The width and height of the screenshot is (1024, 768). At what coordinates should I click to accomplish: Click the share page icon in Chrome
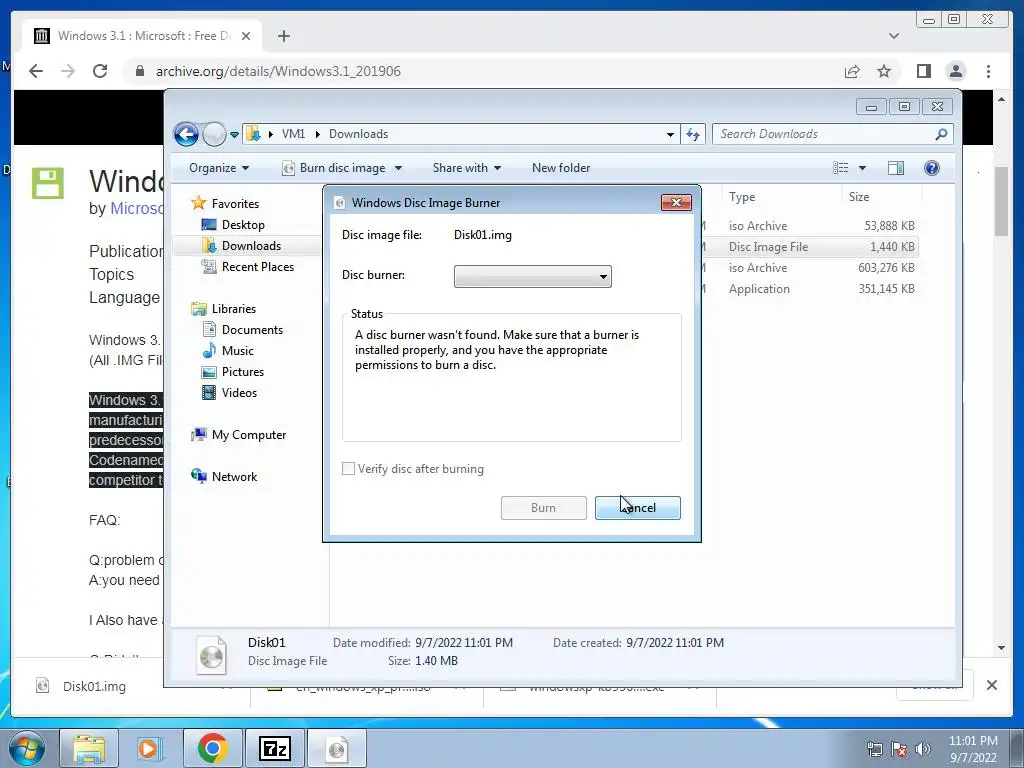[x=852, y=71]
